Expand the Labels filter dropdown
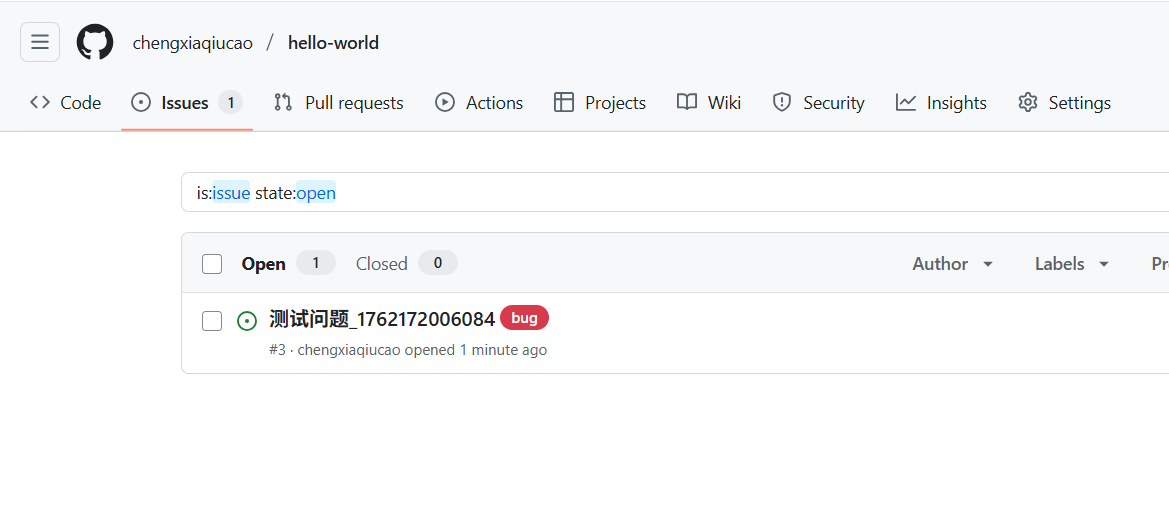 click(x=1072, y=263)
